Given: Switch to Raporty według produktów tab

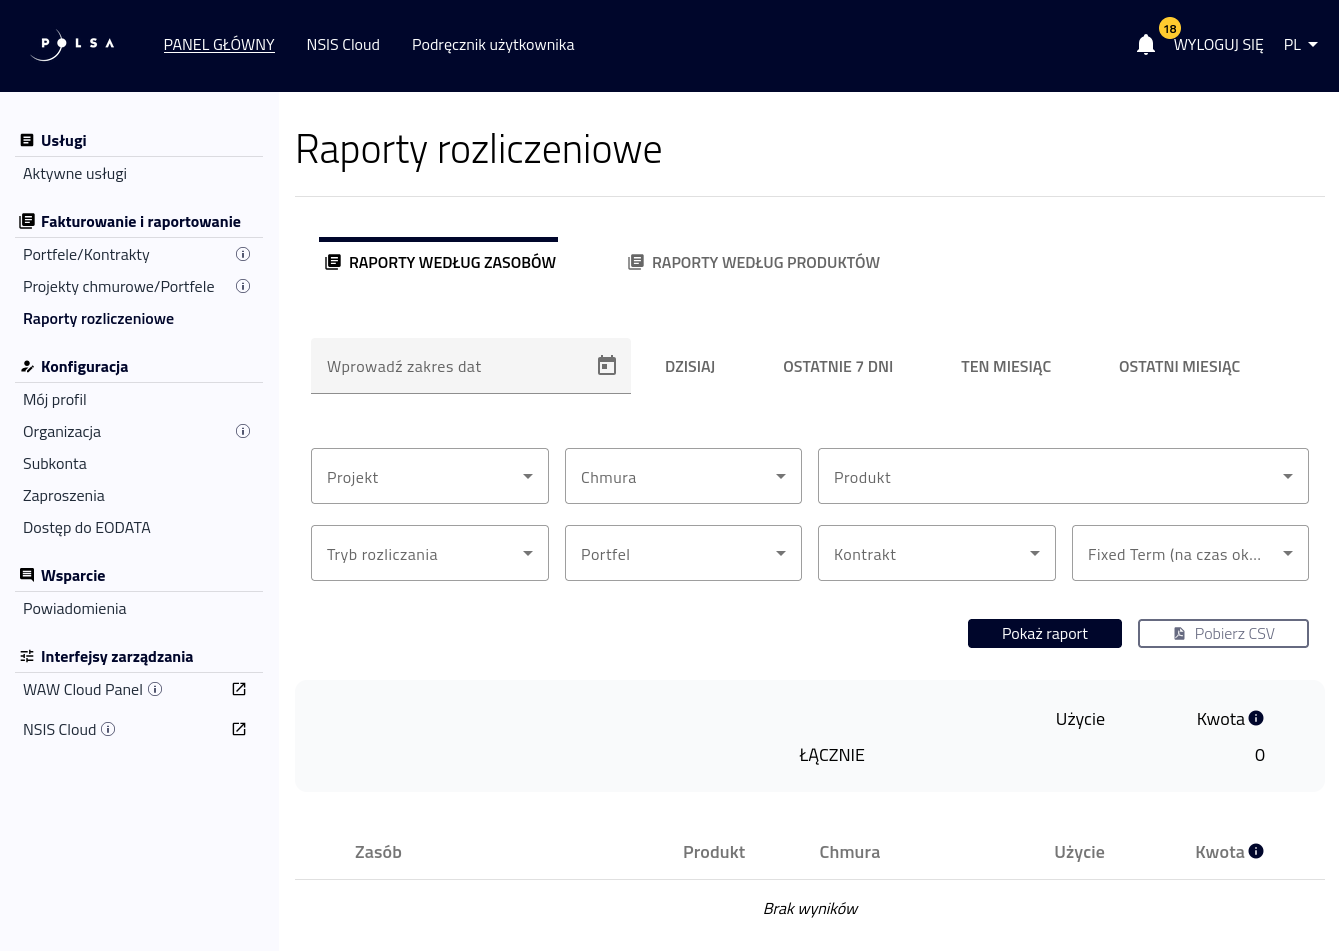Looking at the screenshot, I should [754, 262].
